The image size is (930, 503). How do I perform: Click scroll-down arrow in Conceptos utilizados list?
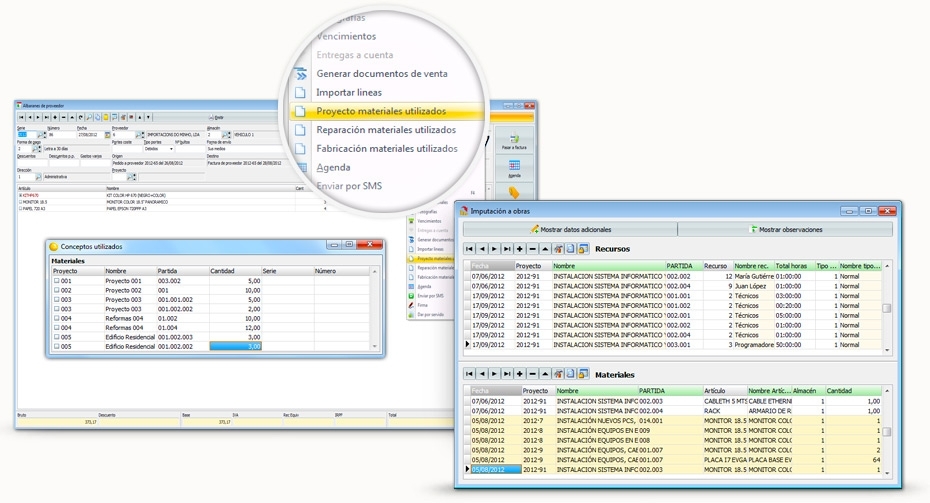(x=374, y=346)
